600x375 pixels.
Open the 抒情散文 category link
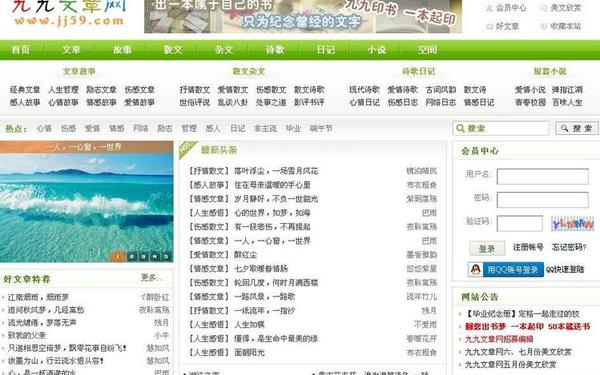coord(195,90)
